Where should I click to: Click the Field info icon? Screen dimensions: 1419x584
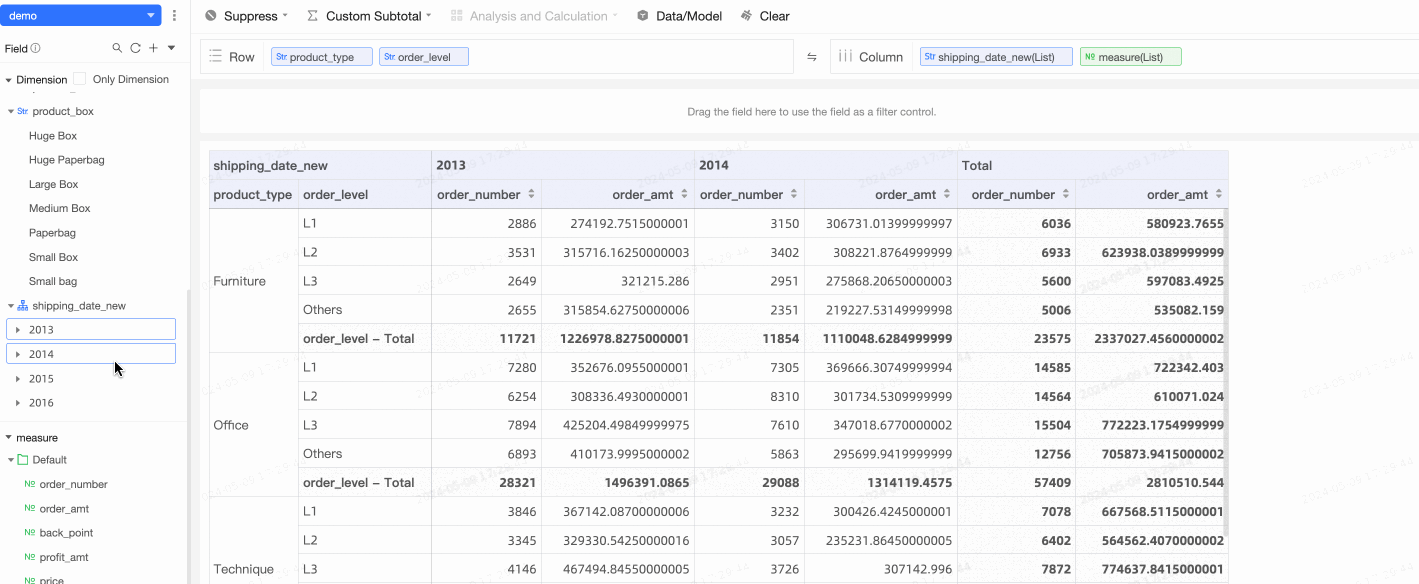tap(36, 48)
